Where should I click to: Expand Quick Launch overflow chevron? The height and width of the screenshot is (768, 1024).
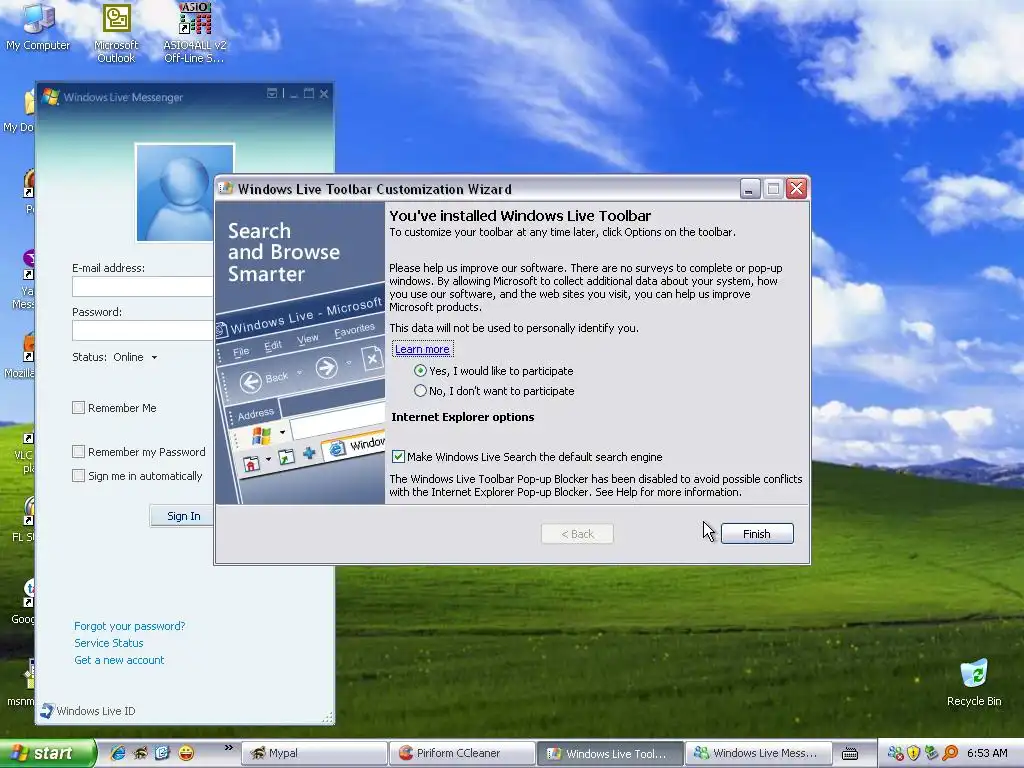(x=229, y=748)
